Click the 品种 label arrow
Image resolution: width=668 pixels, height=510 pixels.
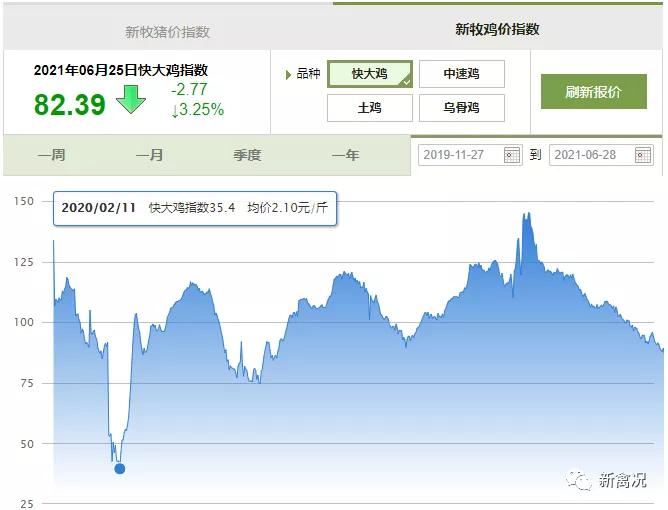[x=288, y=75]
